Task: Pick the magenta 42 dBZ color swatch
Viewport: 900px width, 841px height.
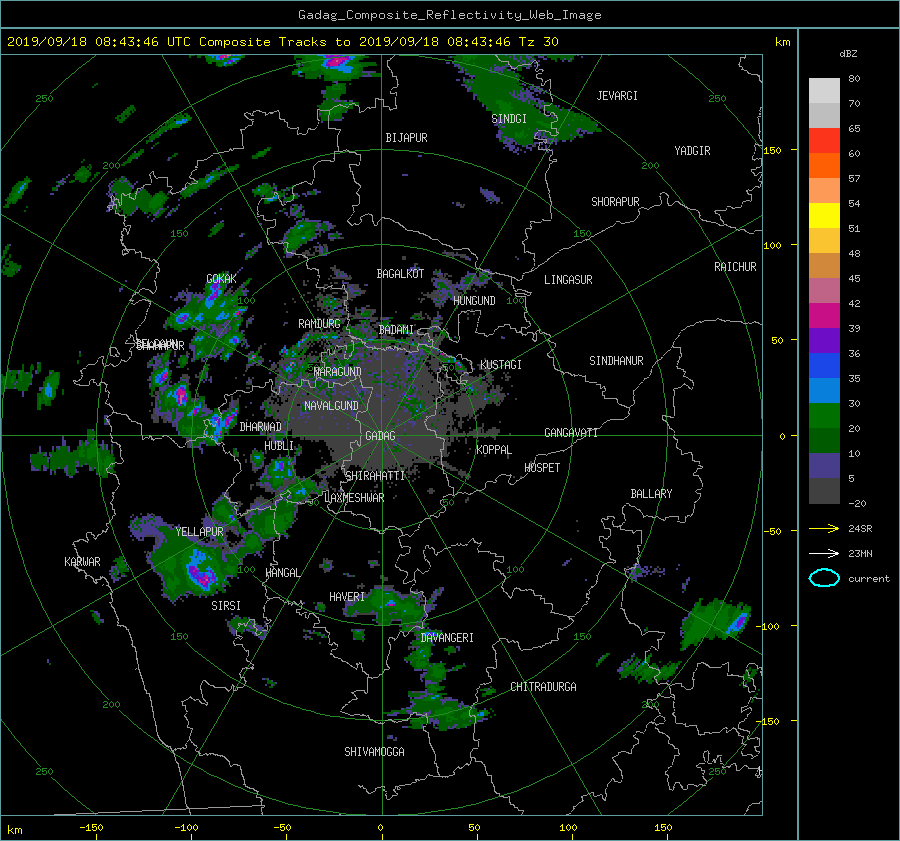Action: point(824,315)
